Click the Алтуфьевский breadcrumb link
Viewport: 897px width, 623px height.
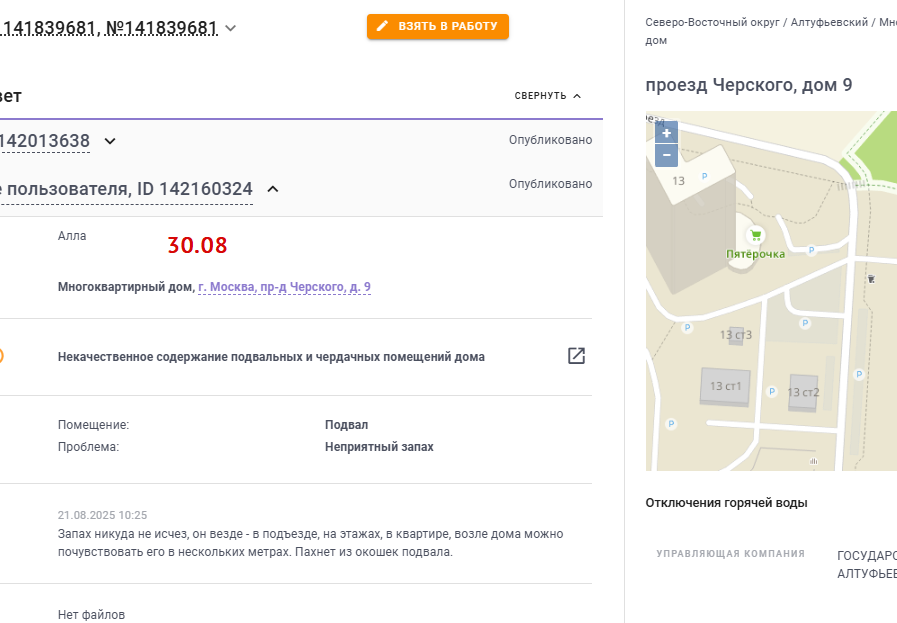coord(829,22)
